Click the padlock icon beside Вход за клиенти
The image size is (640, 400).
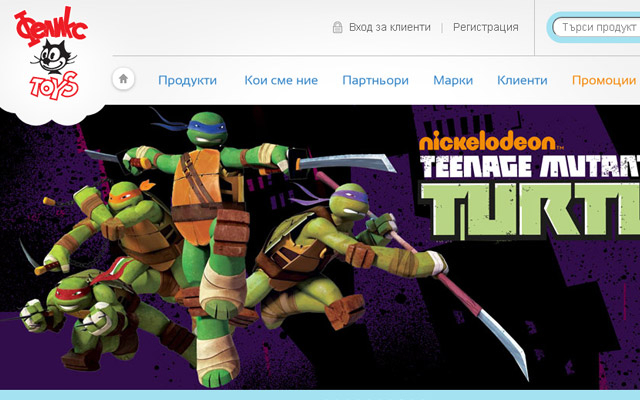(x=337, y=27)
